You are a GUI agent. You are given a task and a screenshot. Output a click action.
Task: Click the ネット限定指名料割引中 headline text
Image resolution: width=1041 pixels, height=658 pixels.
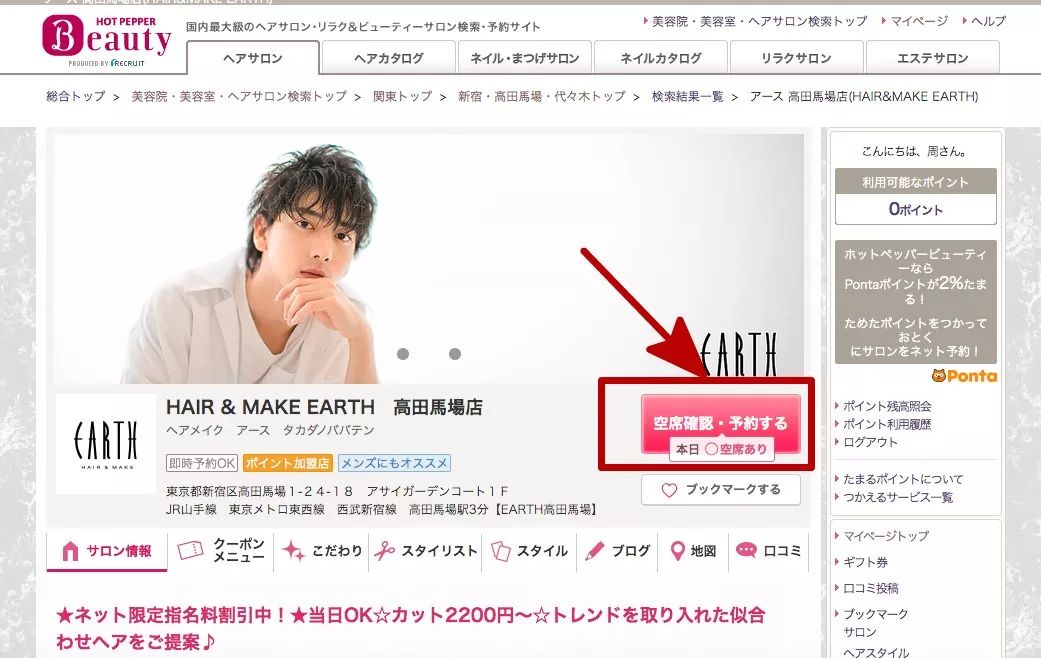tap(410, 629)
